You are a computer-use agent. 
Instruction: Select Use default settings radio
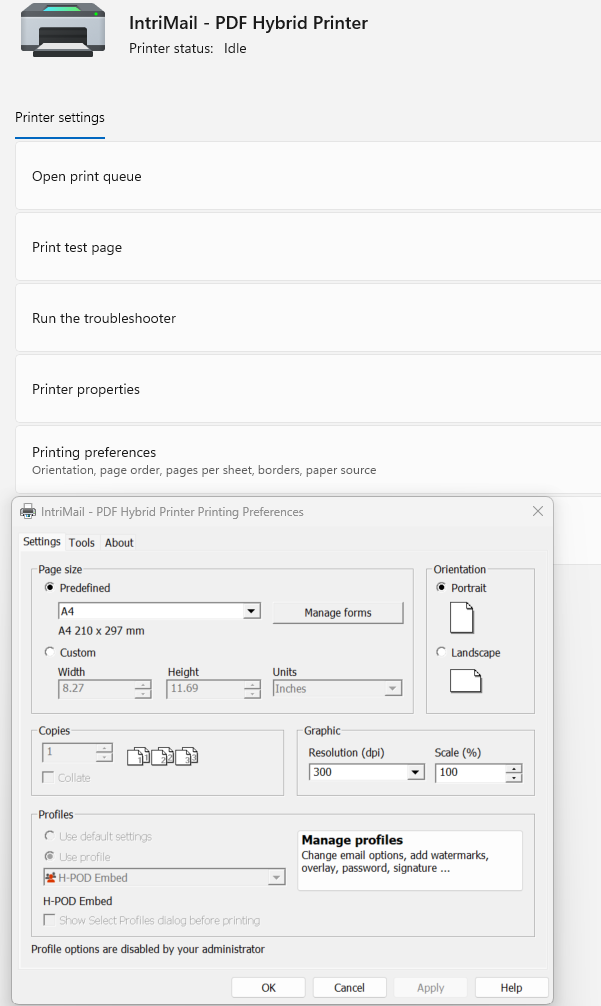point(49,835)
